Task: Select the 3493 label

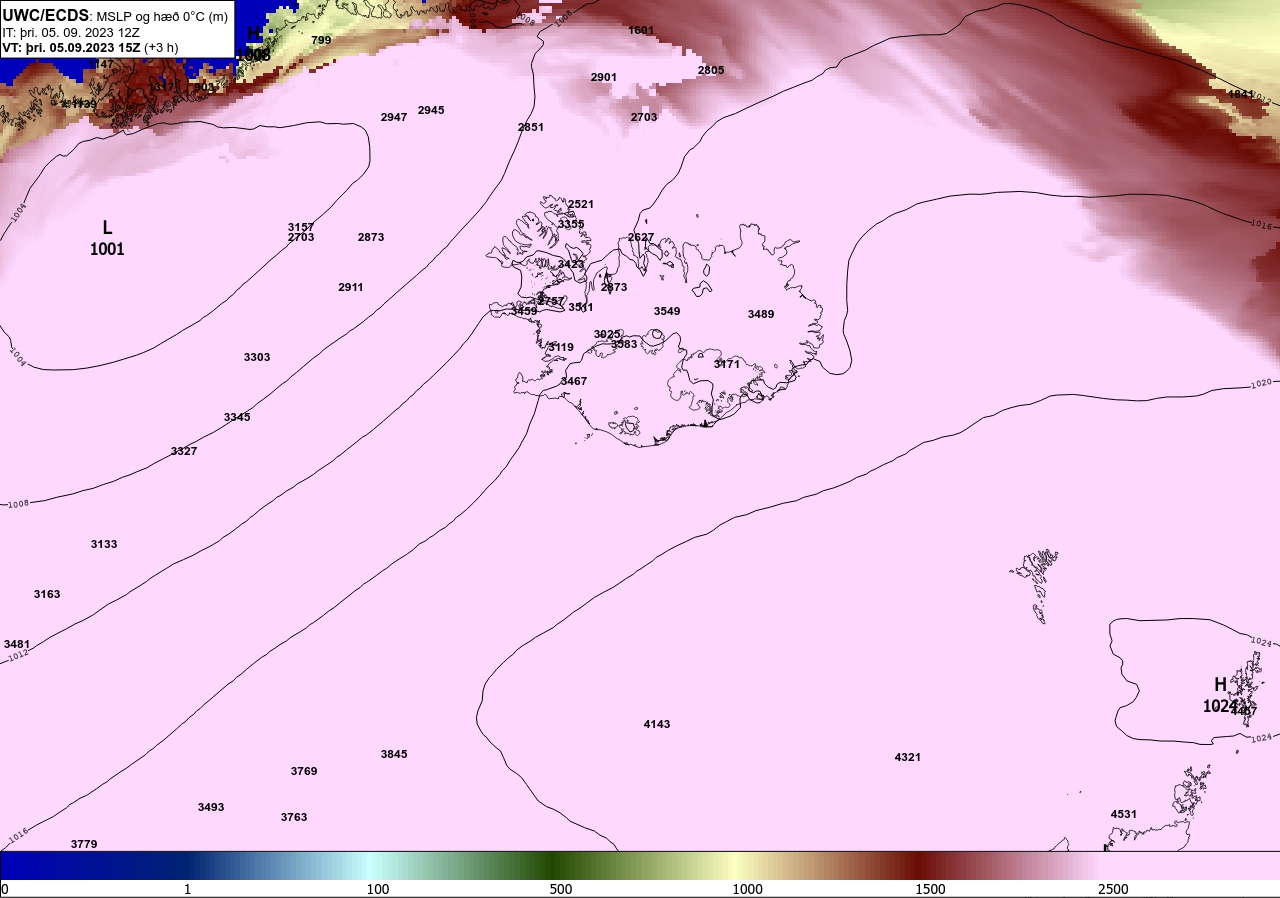Action: click(211, 807)
